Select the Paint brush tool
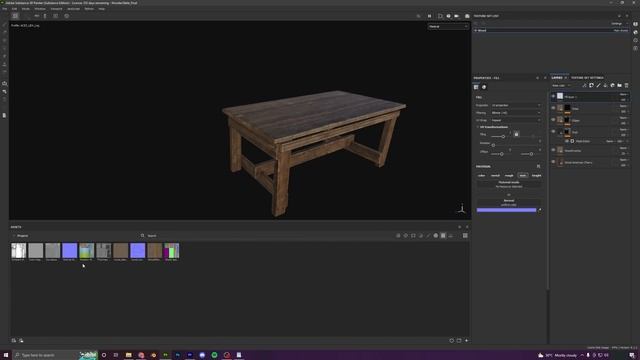The width and height of the screenshot is (640, 360). (4, 25)
